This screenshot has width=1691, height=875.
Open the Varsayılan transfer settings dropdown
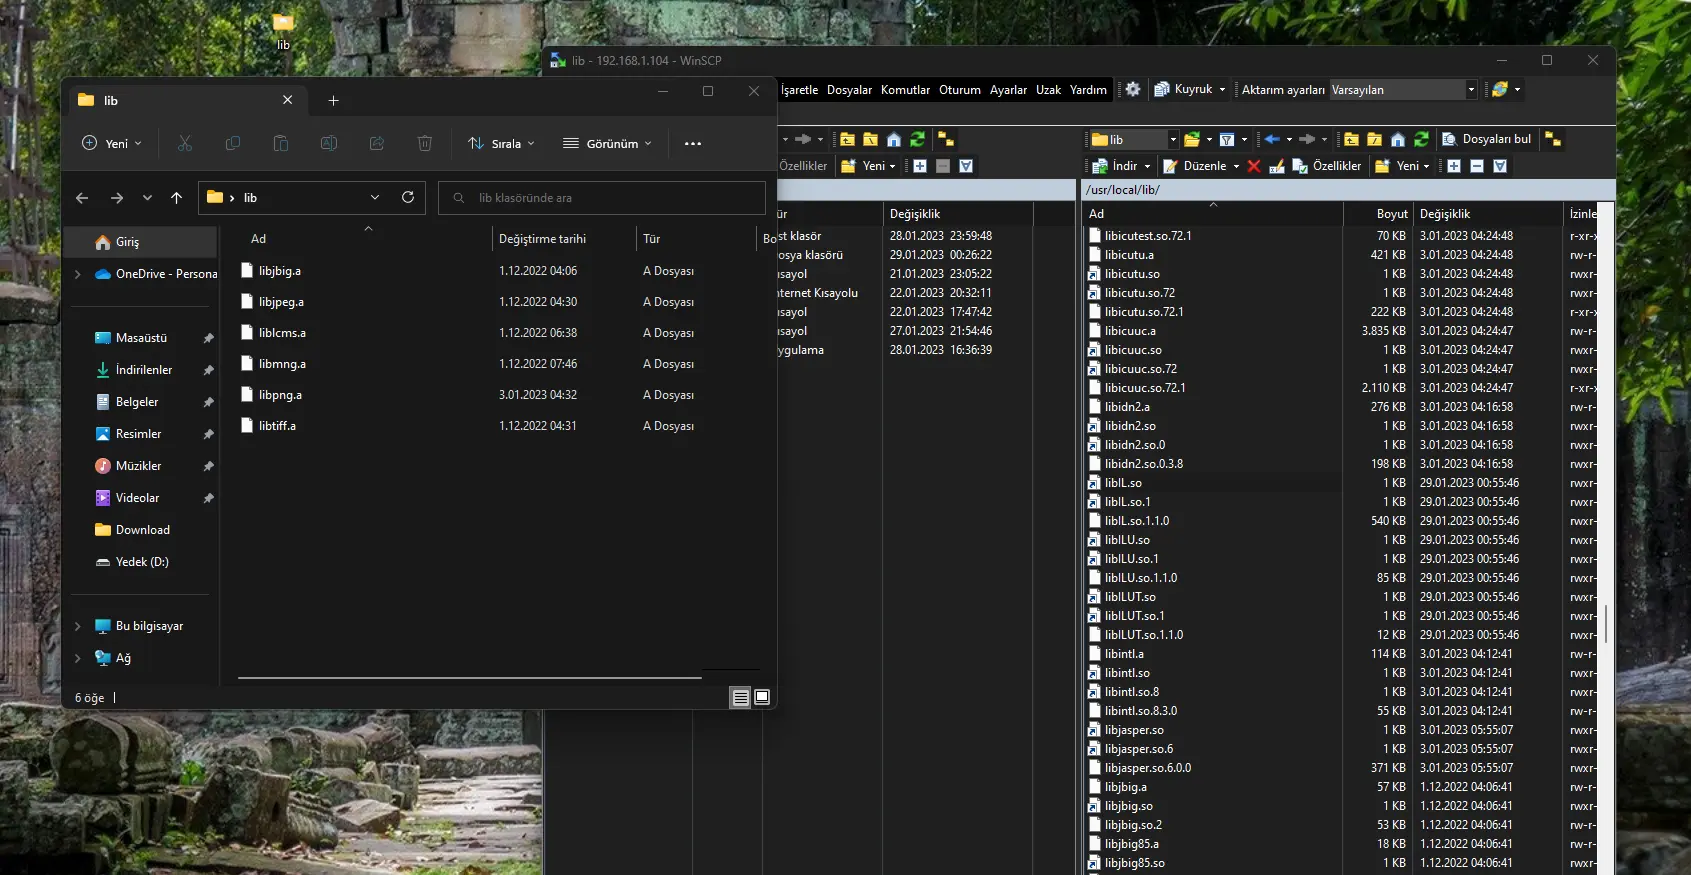coord(1470,89)
